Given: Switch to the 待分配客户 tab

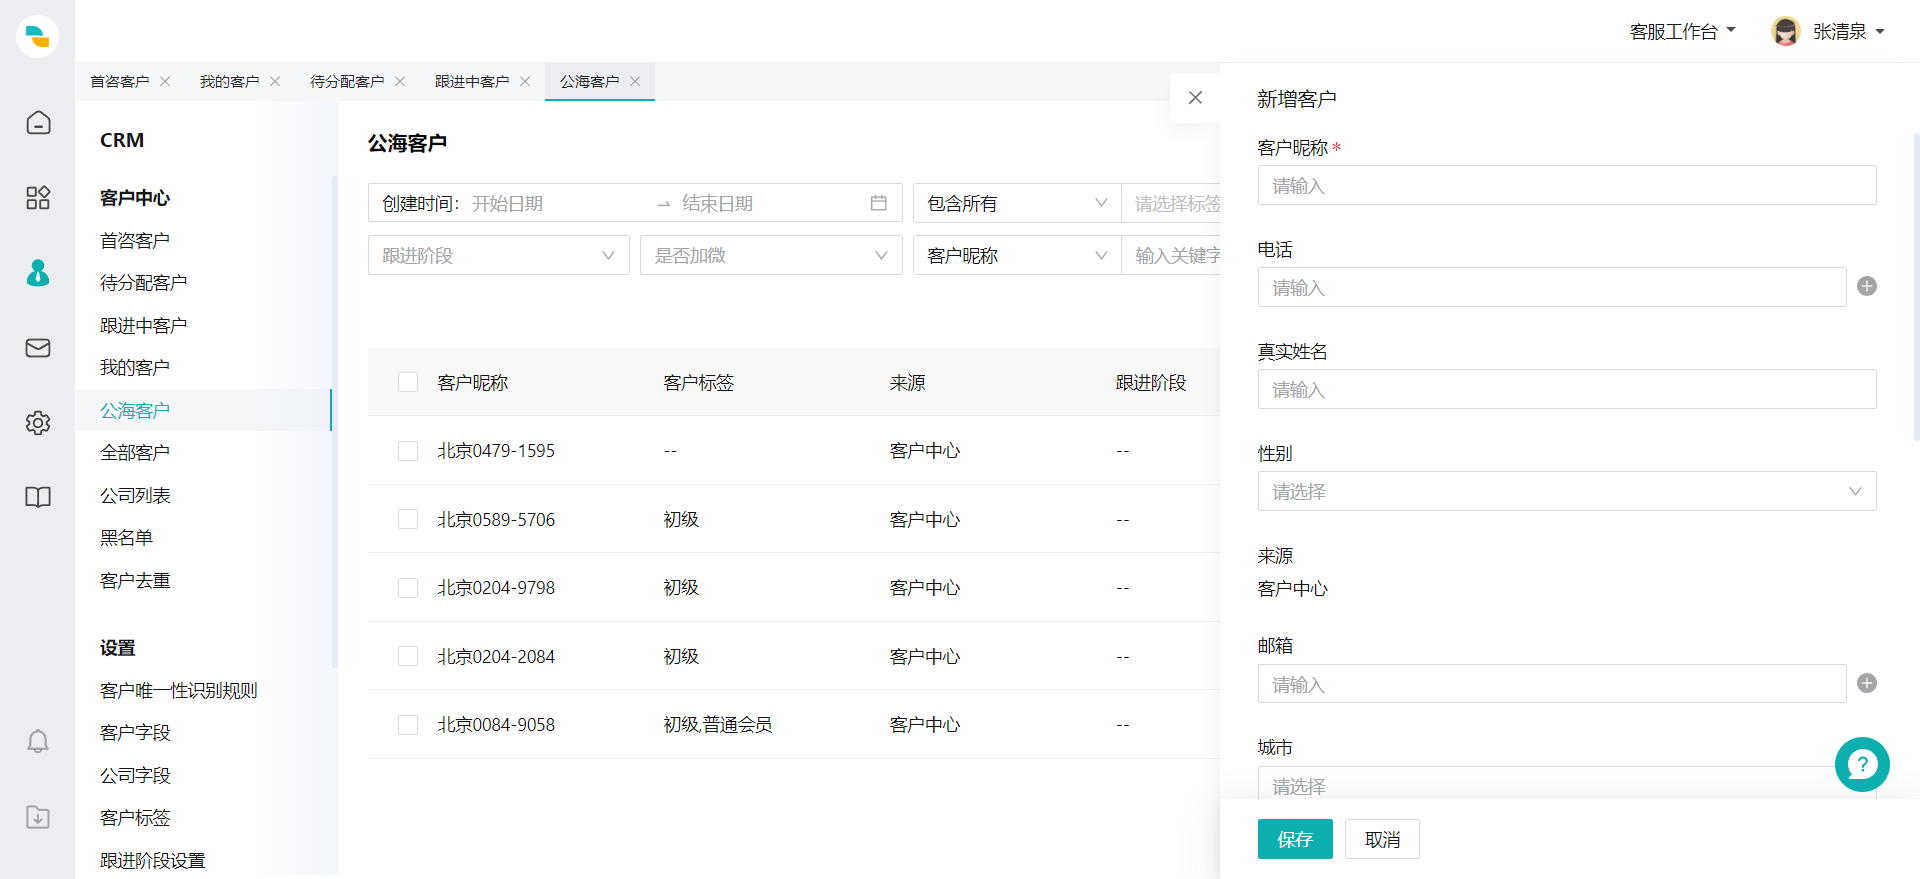Looking at the screenshot, I should [347, 81].
